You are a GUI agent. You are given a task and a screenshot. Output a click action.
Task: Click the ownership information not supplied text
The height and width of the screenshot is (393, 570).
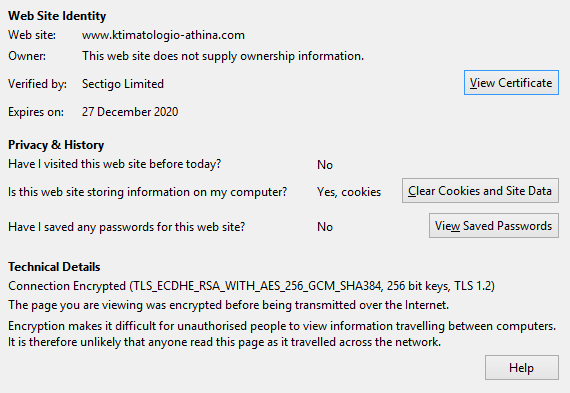pos(223,56)
